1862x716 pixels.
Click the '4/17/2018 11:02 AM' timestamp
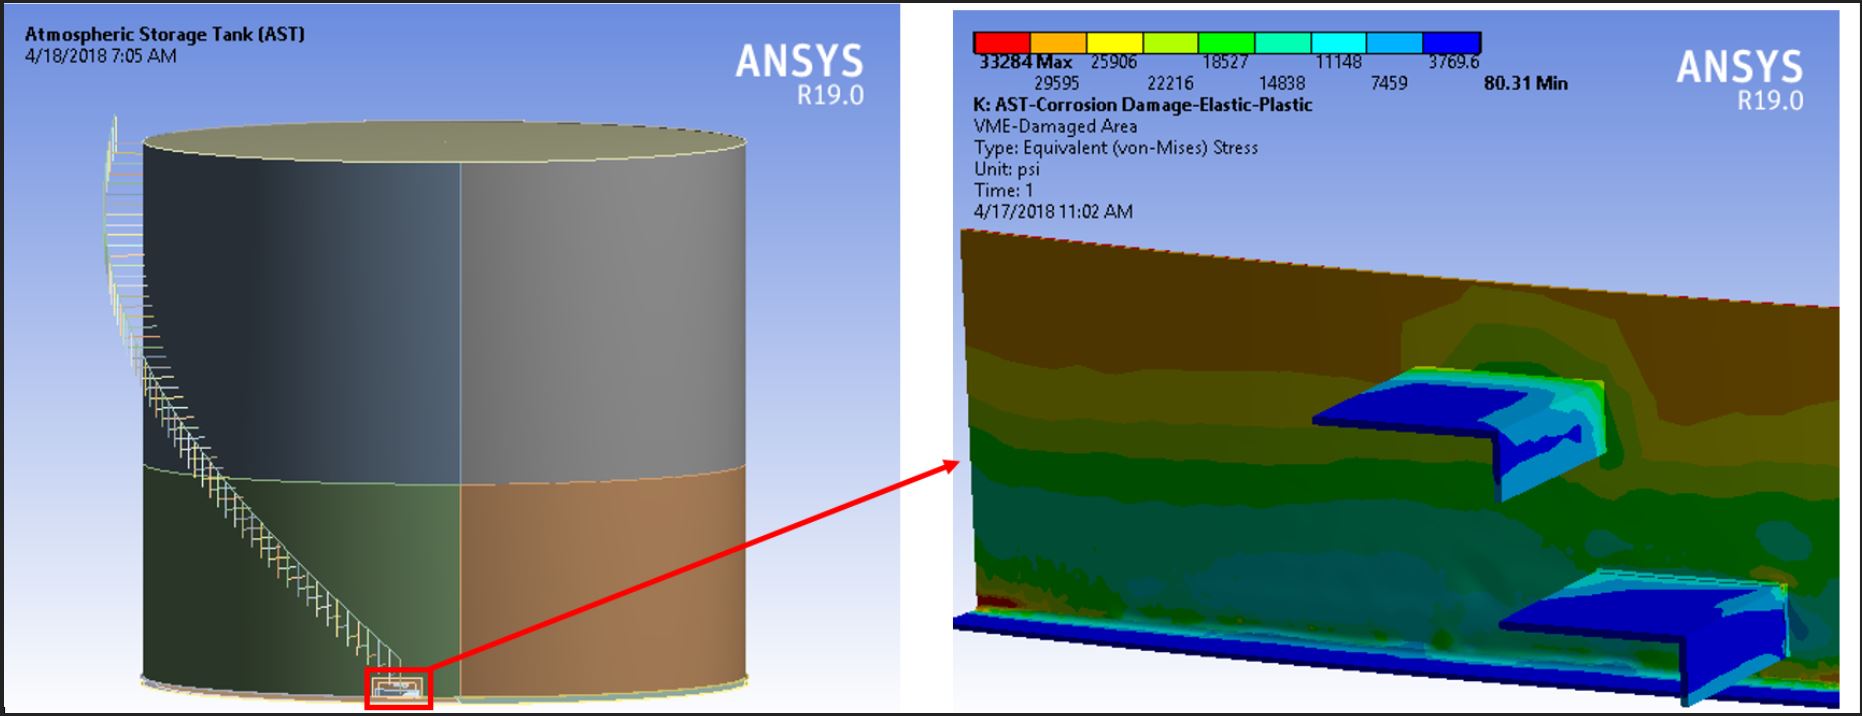[1053, 211]
